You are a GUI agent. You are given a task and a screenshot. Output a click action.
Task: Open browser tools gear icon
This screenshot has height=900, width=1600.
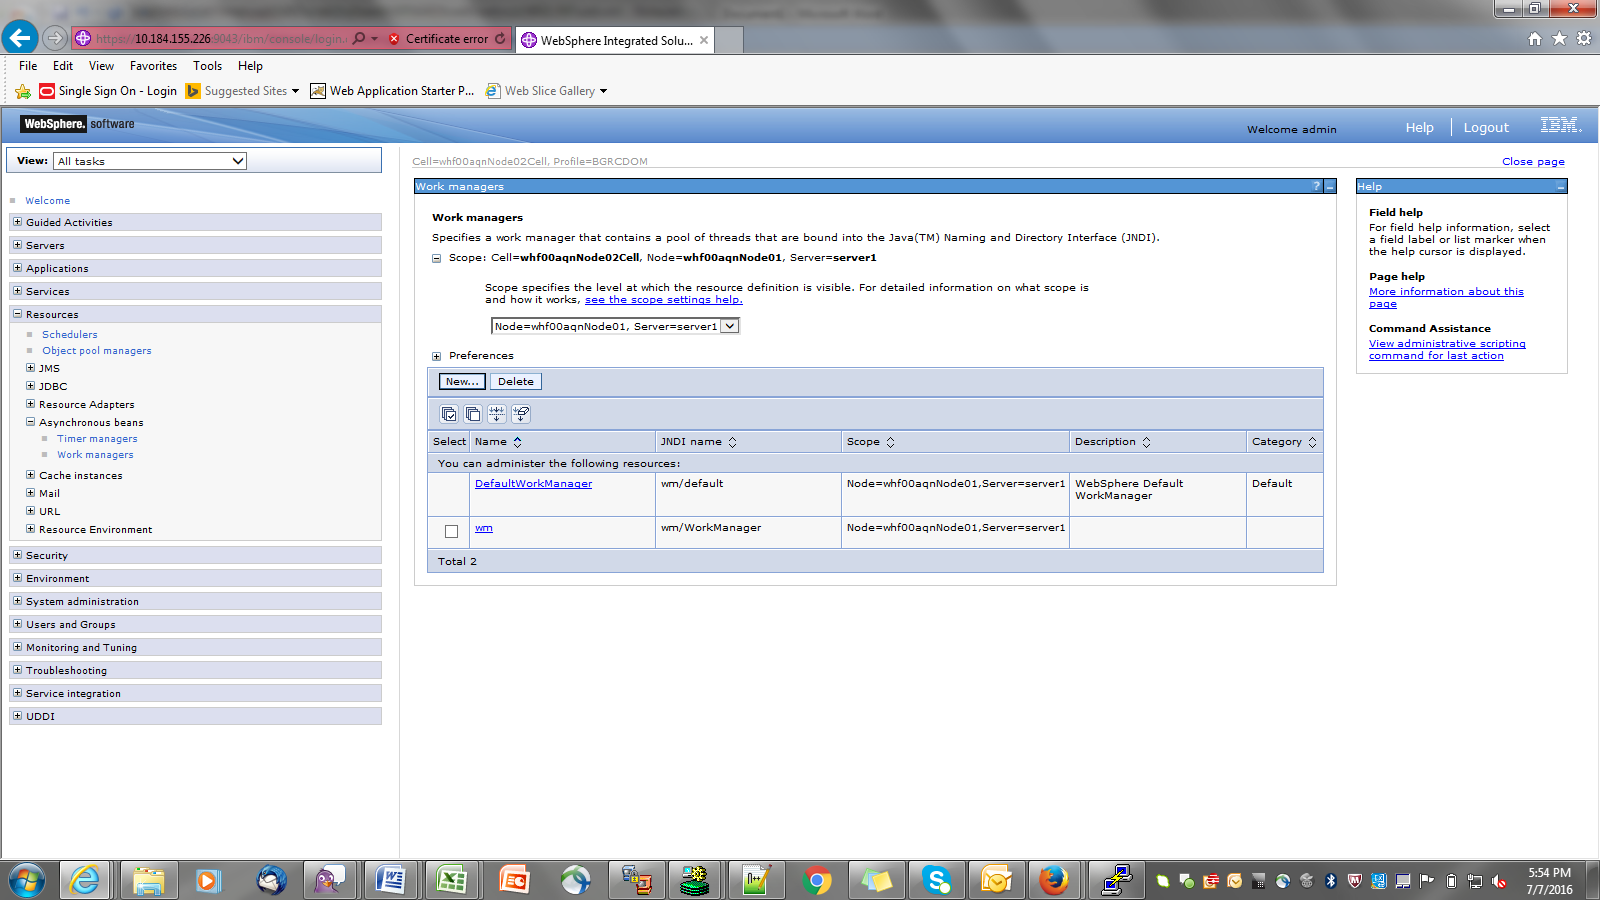pos(1584,39)
